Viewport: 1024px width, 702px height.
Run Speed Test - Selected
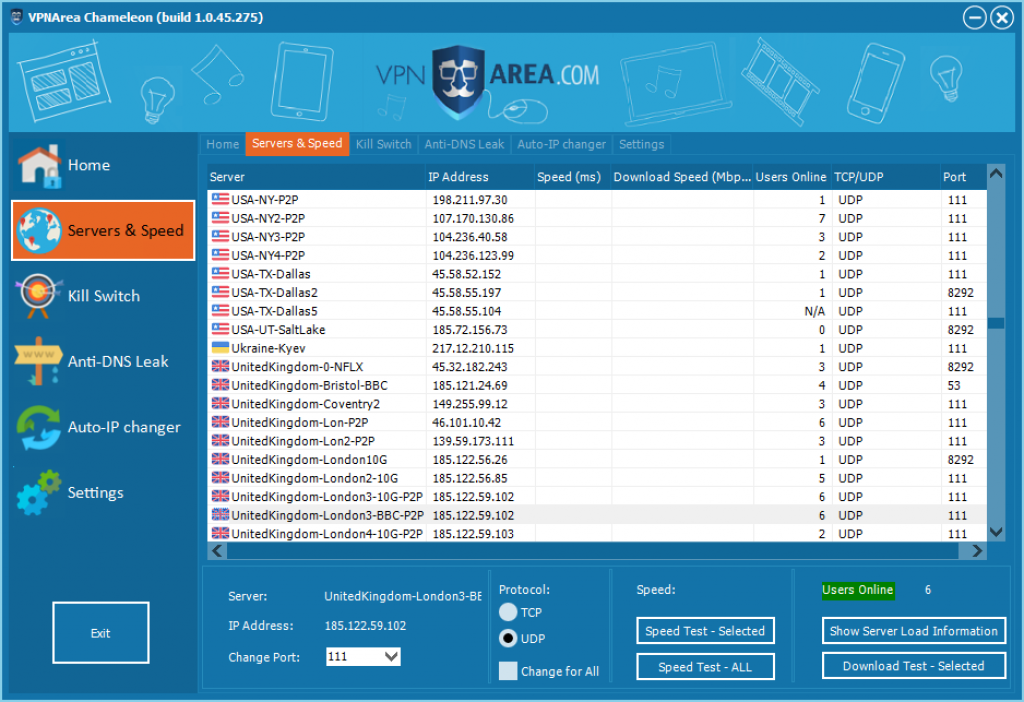(705, 631)
